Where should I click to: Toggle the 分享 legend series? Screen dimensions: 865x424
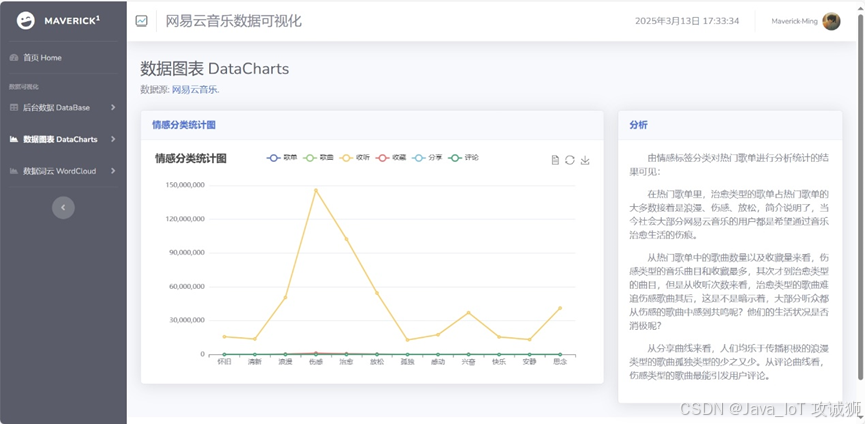428,158
